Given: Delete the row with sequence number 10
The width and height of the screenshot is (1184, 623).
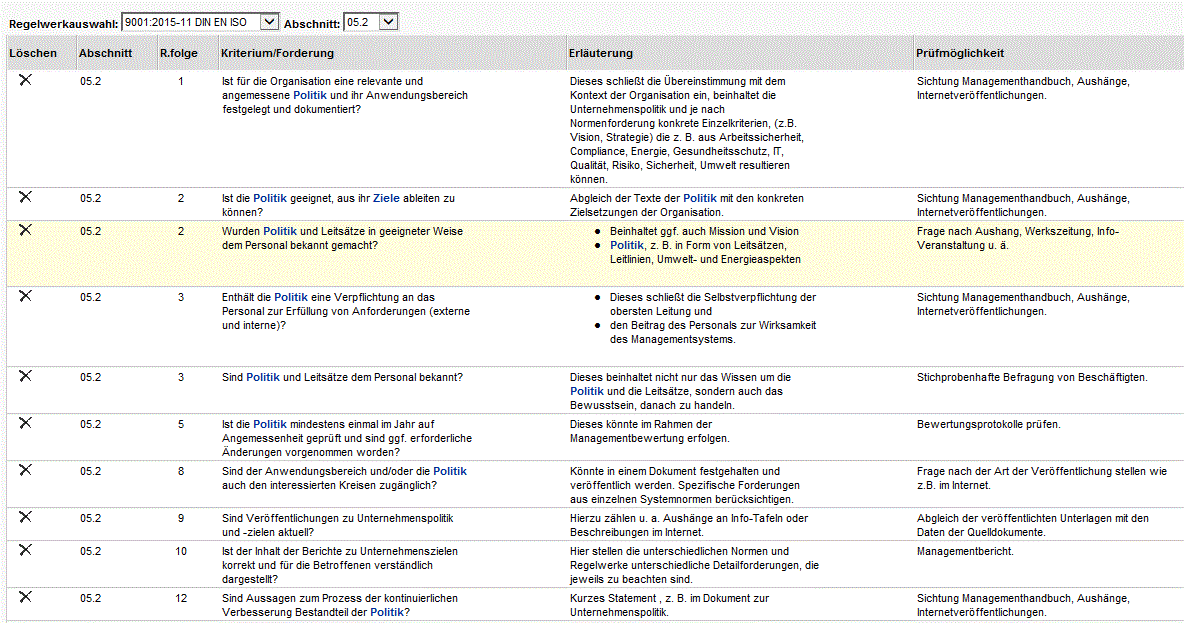Looking at the screenshot, I should tap(25, 550).
